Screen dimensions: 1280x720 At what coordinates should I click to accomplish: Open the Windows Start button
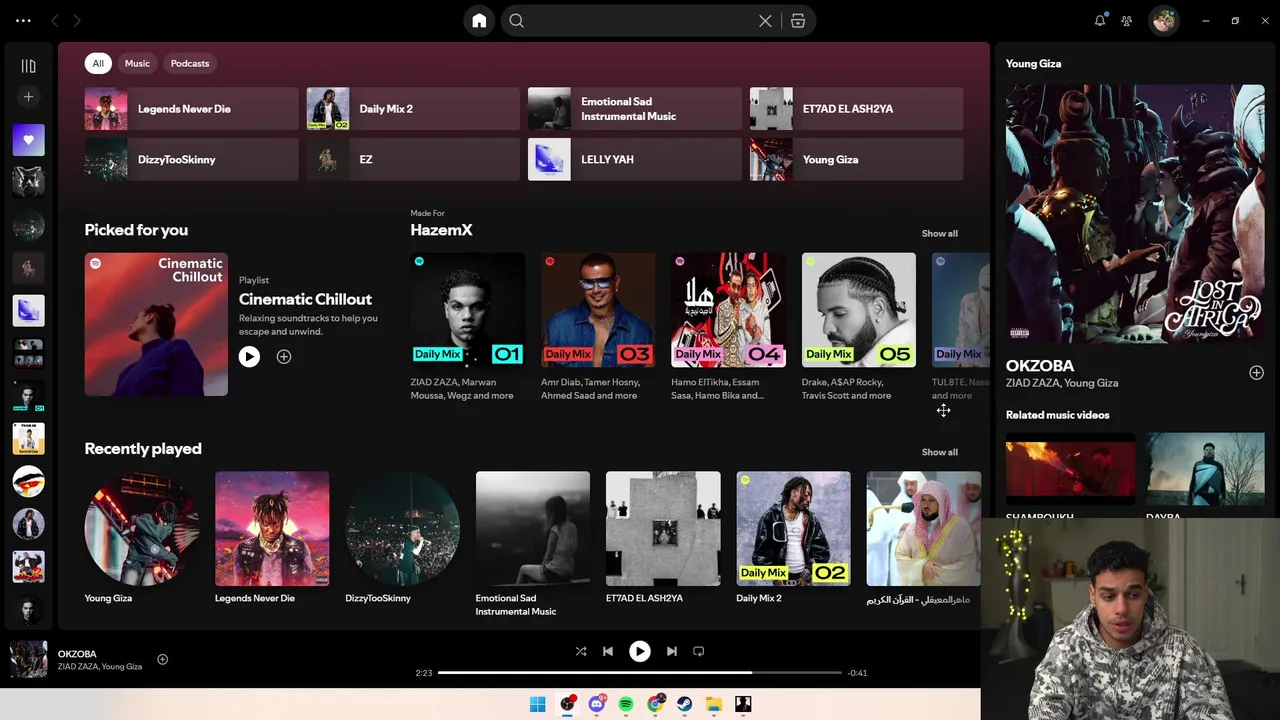click(x=537, y=704)
